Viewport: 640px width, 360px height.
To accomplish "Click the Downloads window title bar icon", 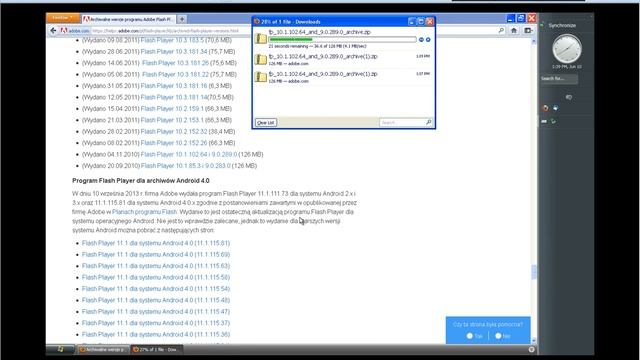I will pos(257,22).
